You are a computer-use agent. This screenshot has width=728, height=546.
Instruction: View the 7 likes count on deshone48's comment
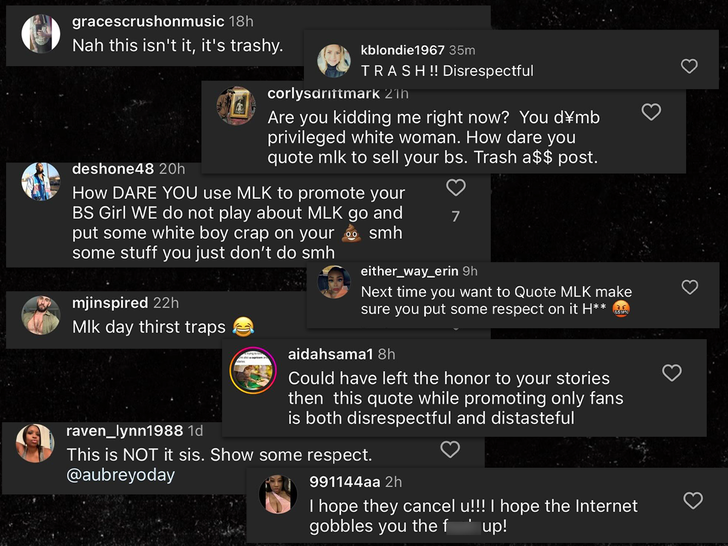point(455,216)
